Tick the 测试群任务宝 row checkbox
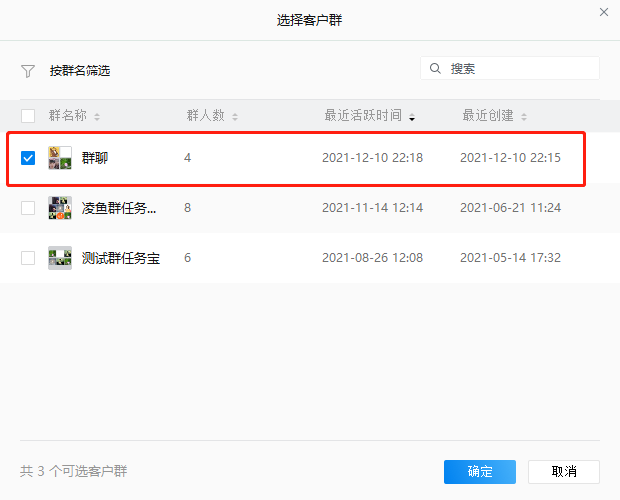Viewport: 620px width, 500px height. click(28, 258)
